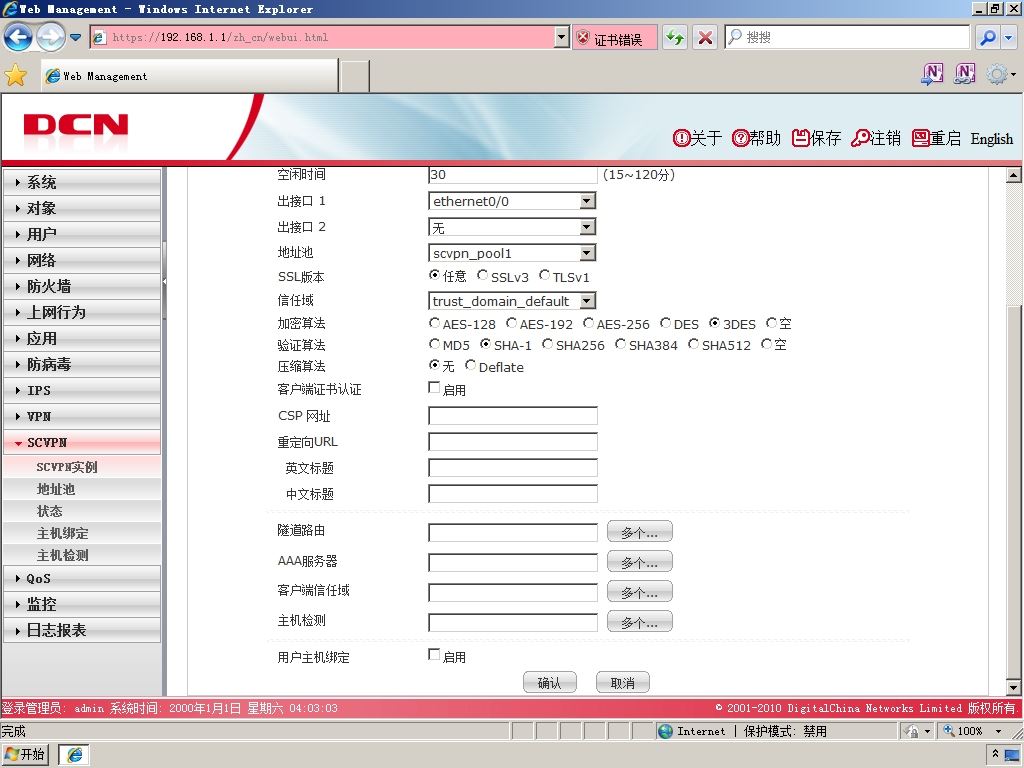Click the 重启 Reboot icon link

pyautogui.click(x=936, y=138)
